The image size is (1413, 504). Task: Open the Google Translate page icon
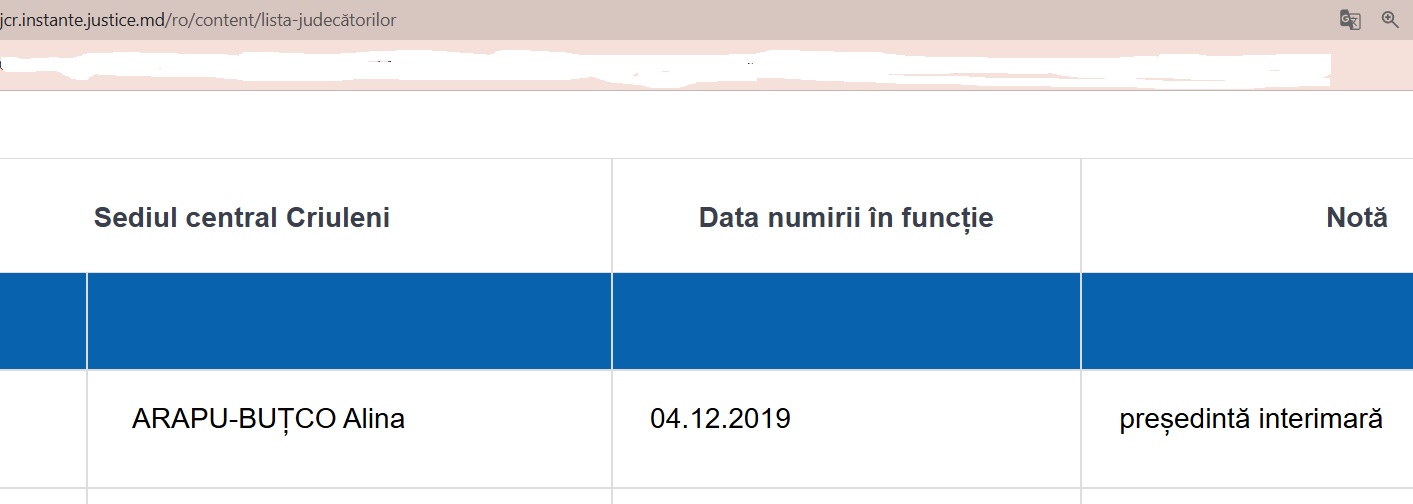tap(1350, 20)
